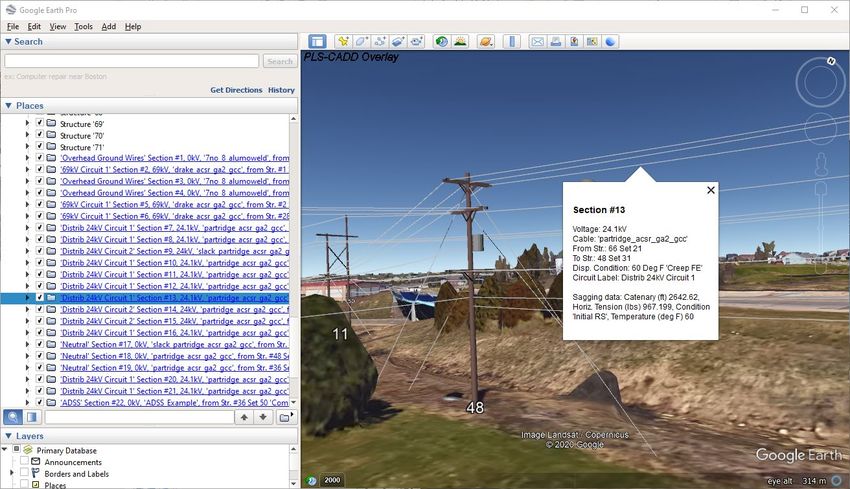Click structure label 48 on the map

tap(475, 407)
